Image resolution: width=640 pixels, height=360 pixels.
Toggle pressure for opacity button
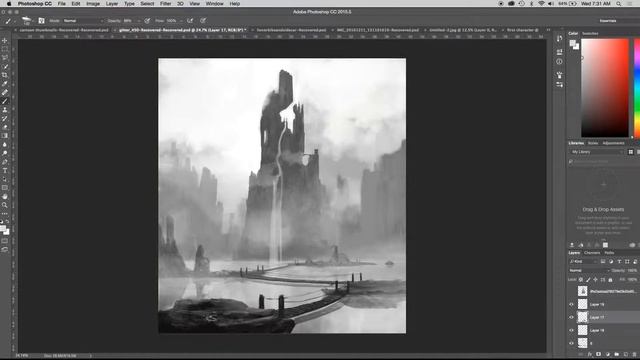pyautogui.click(x=147, y=20)
